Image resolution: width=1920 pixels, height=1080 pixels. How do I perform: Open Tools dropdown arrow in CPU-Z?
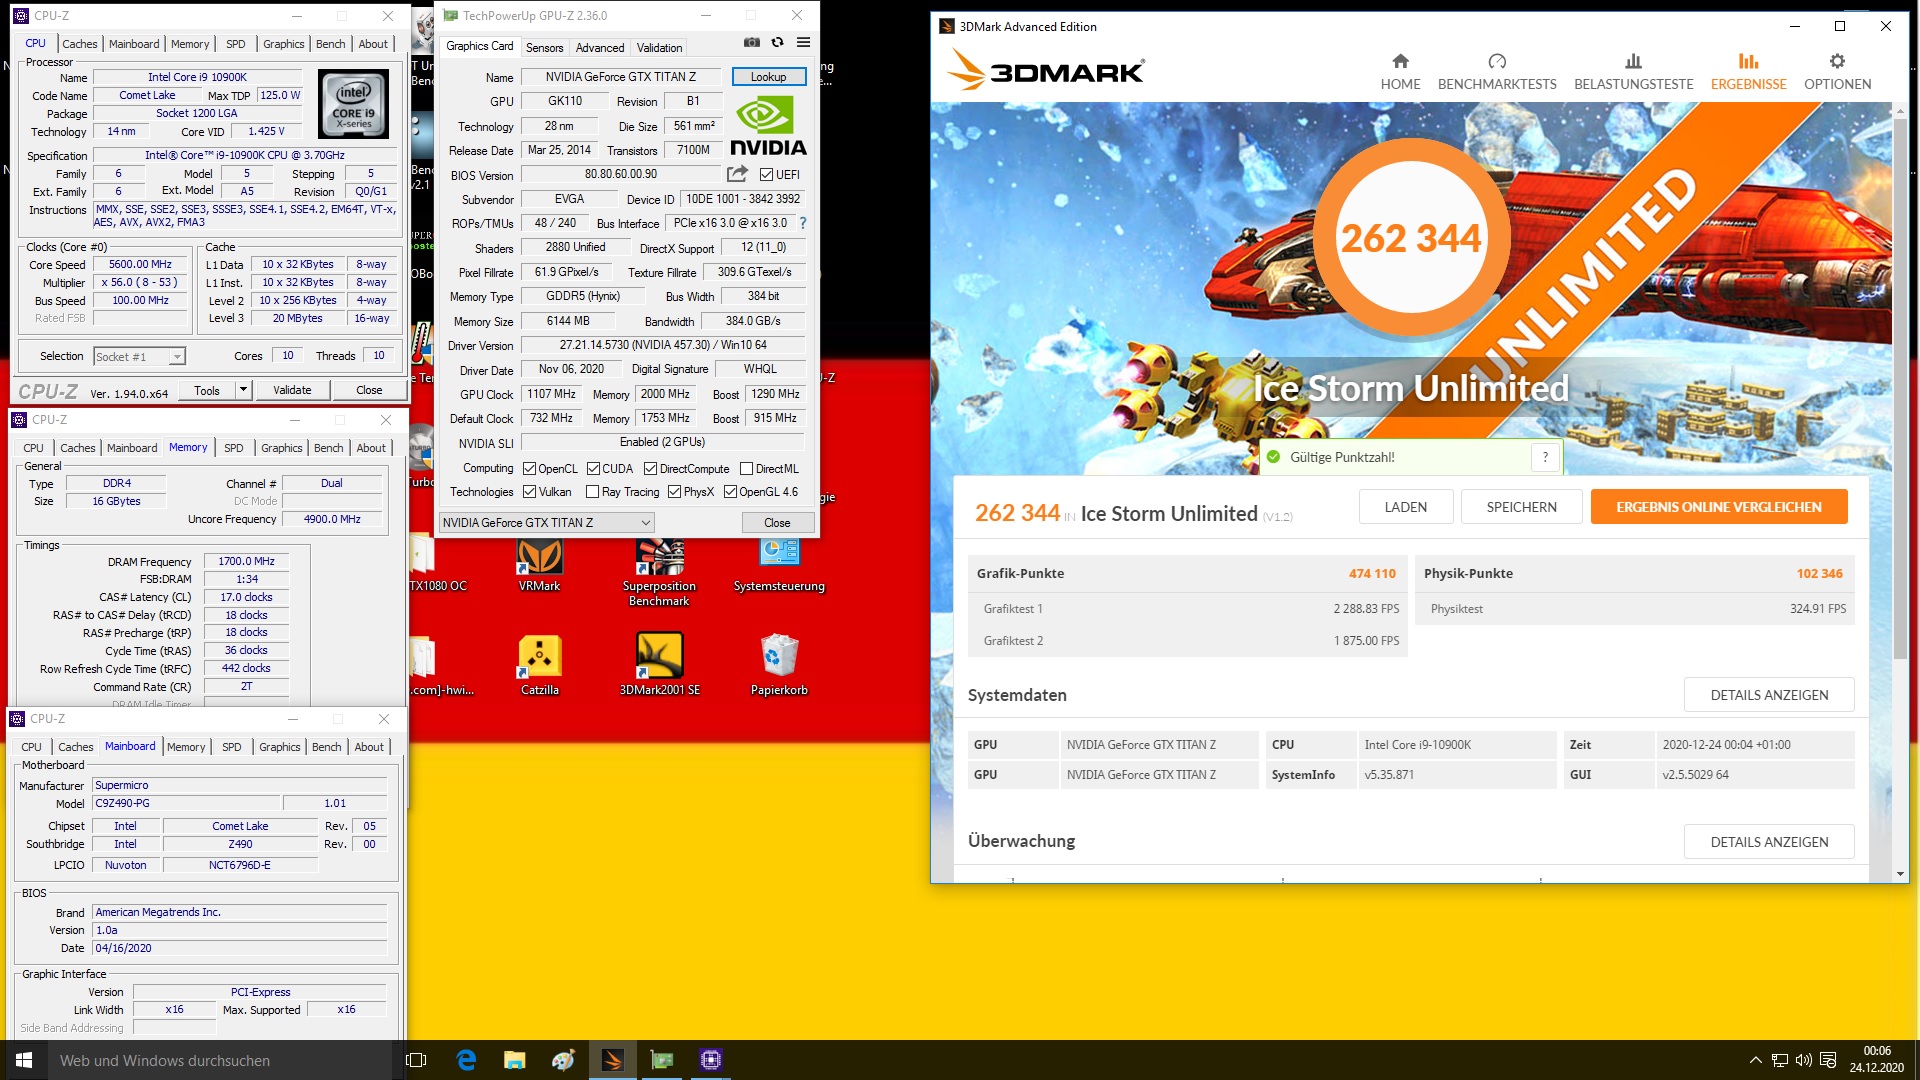(243, 390)
